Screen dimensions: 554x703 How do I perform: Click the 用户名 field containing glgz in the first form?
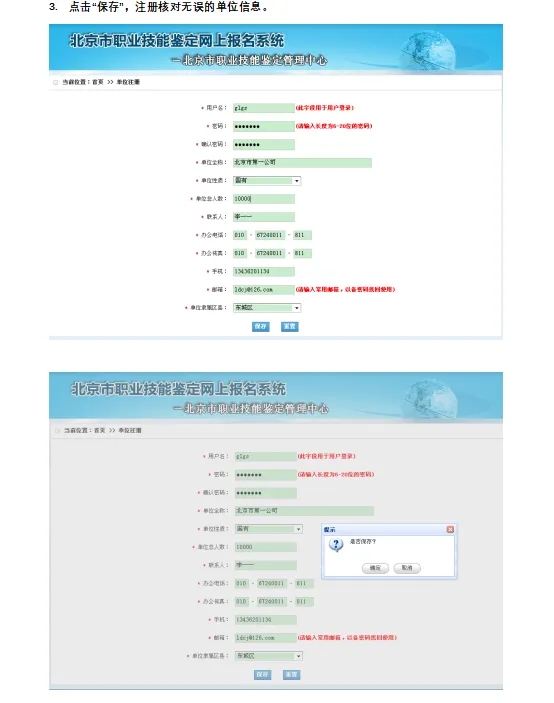(x=264, y=108)
